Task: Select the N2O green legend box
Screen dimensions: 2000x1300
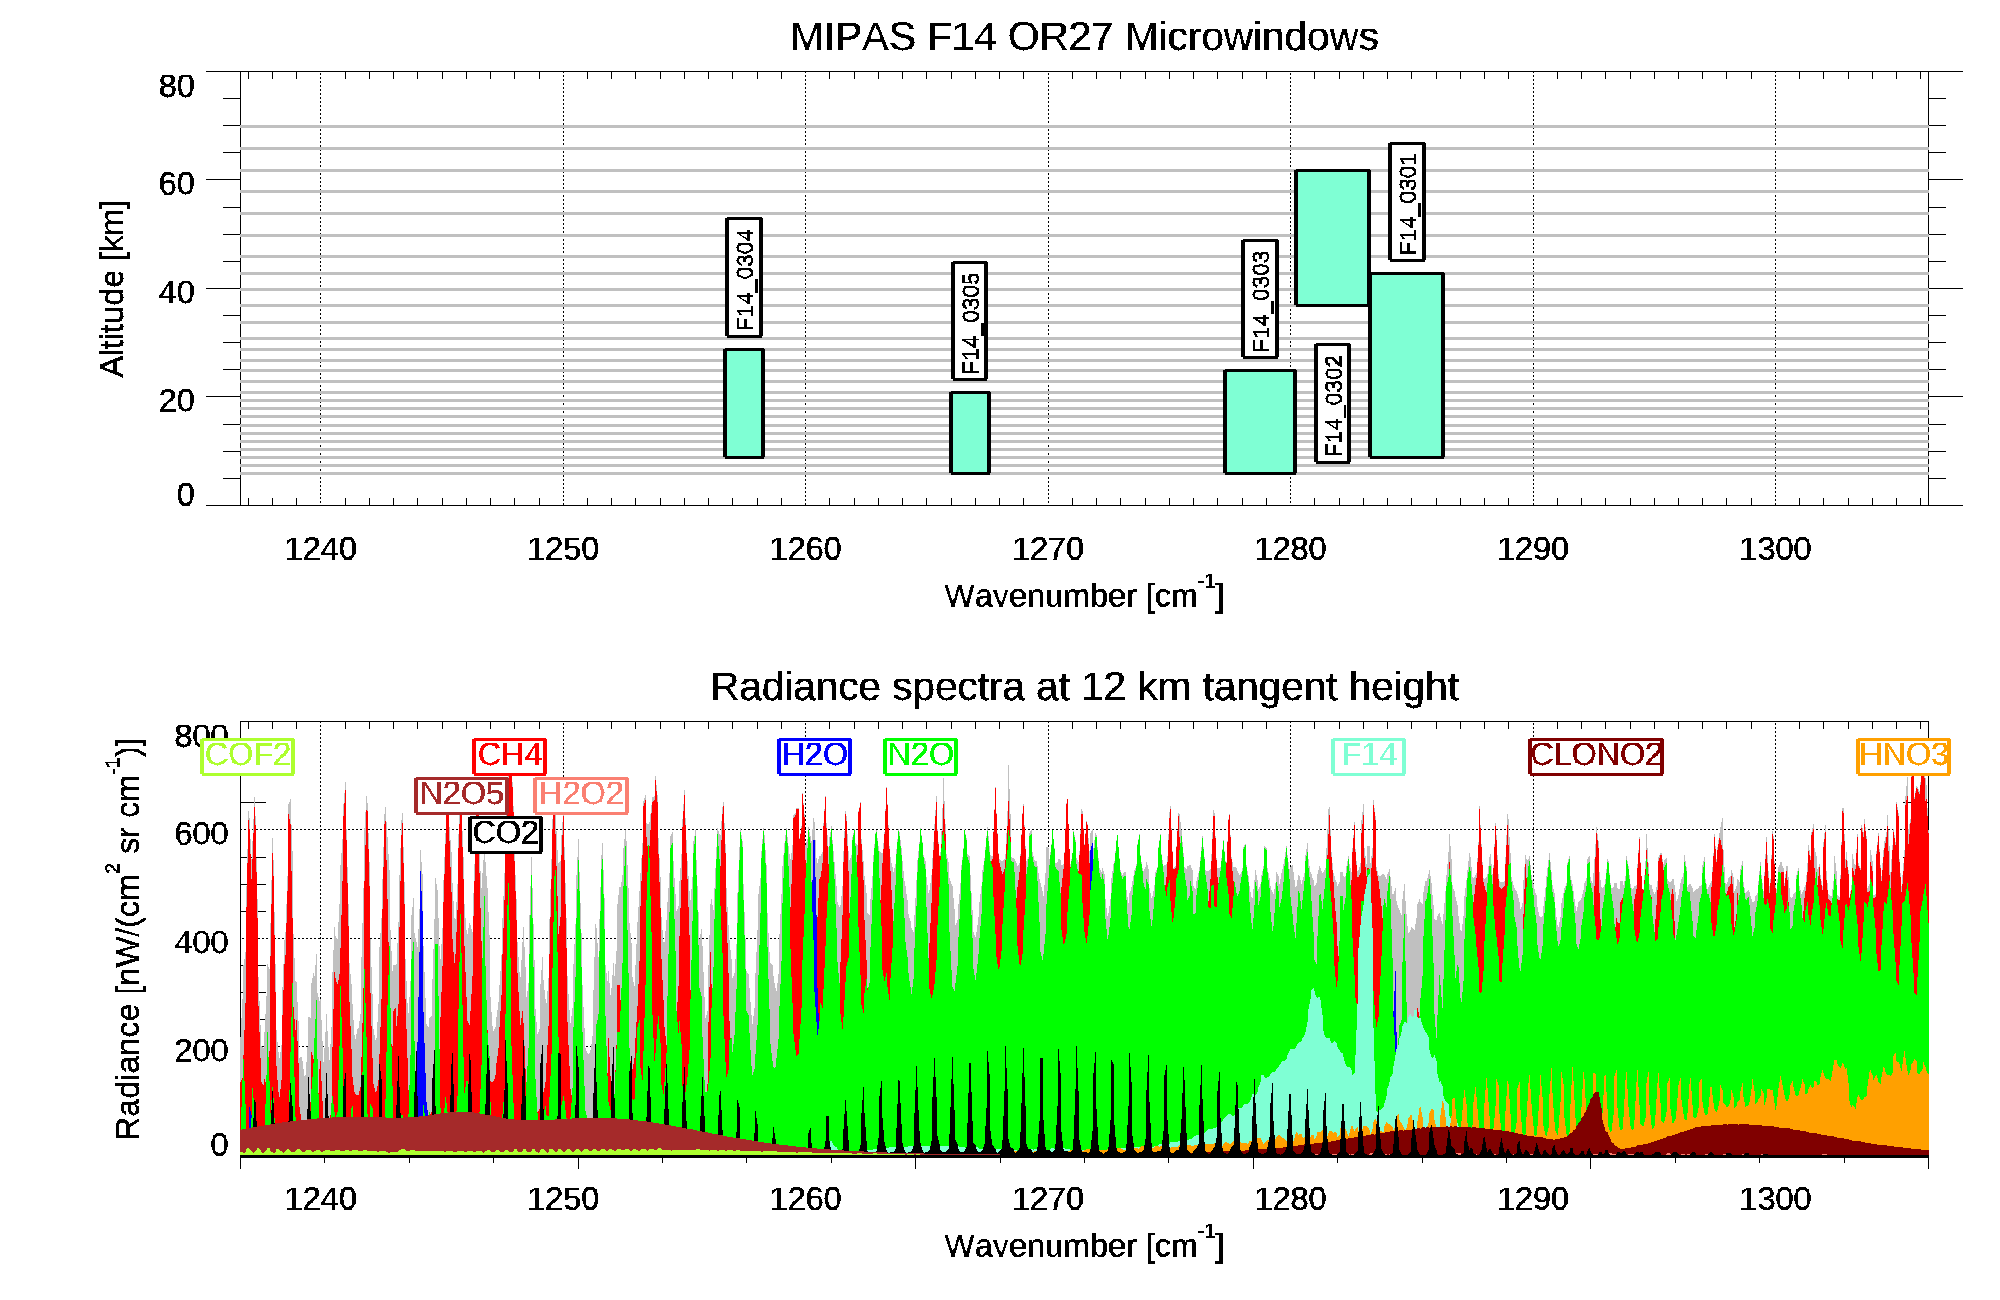Action: [920, 755]
